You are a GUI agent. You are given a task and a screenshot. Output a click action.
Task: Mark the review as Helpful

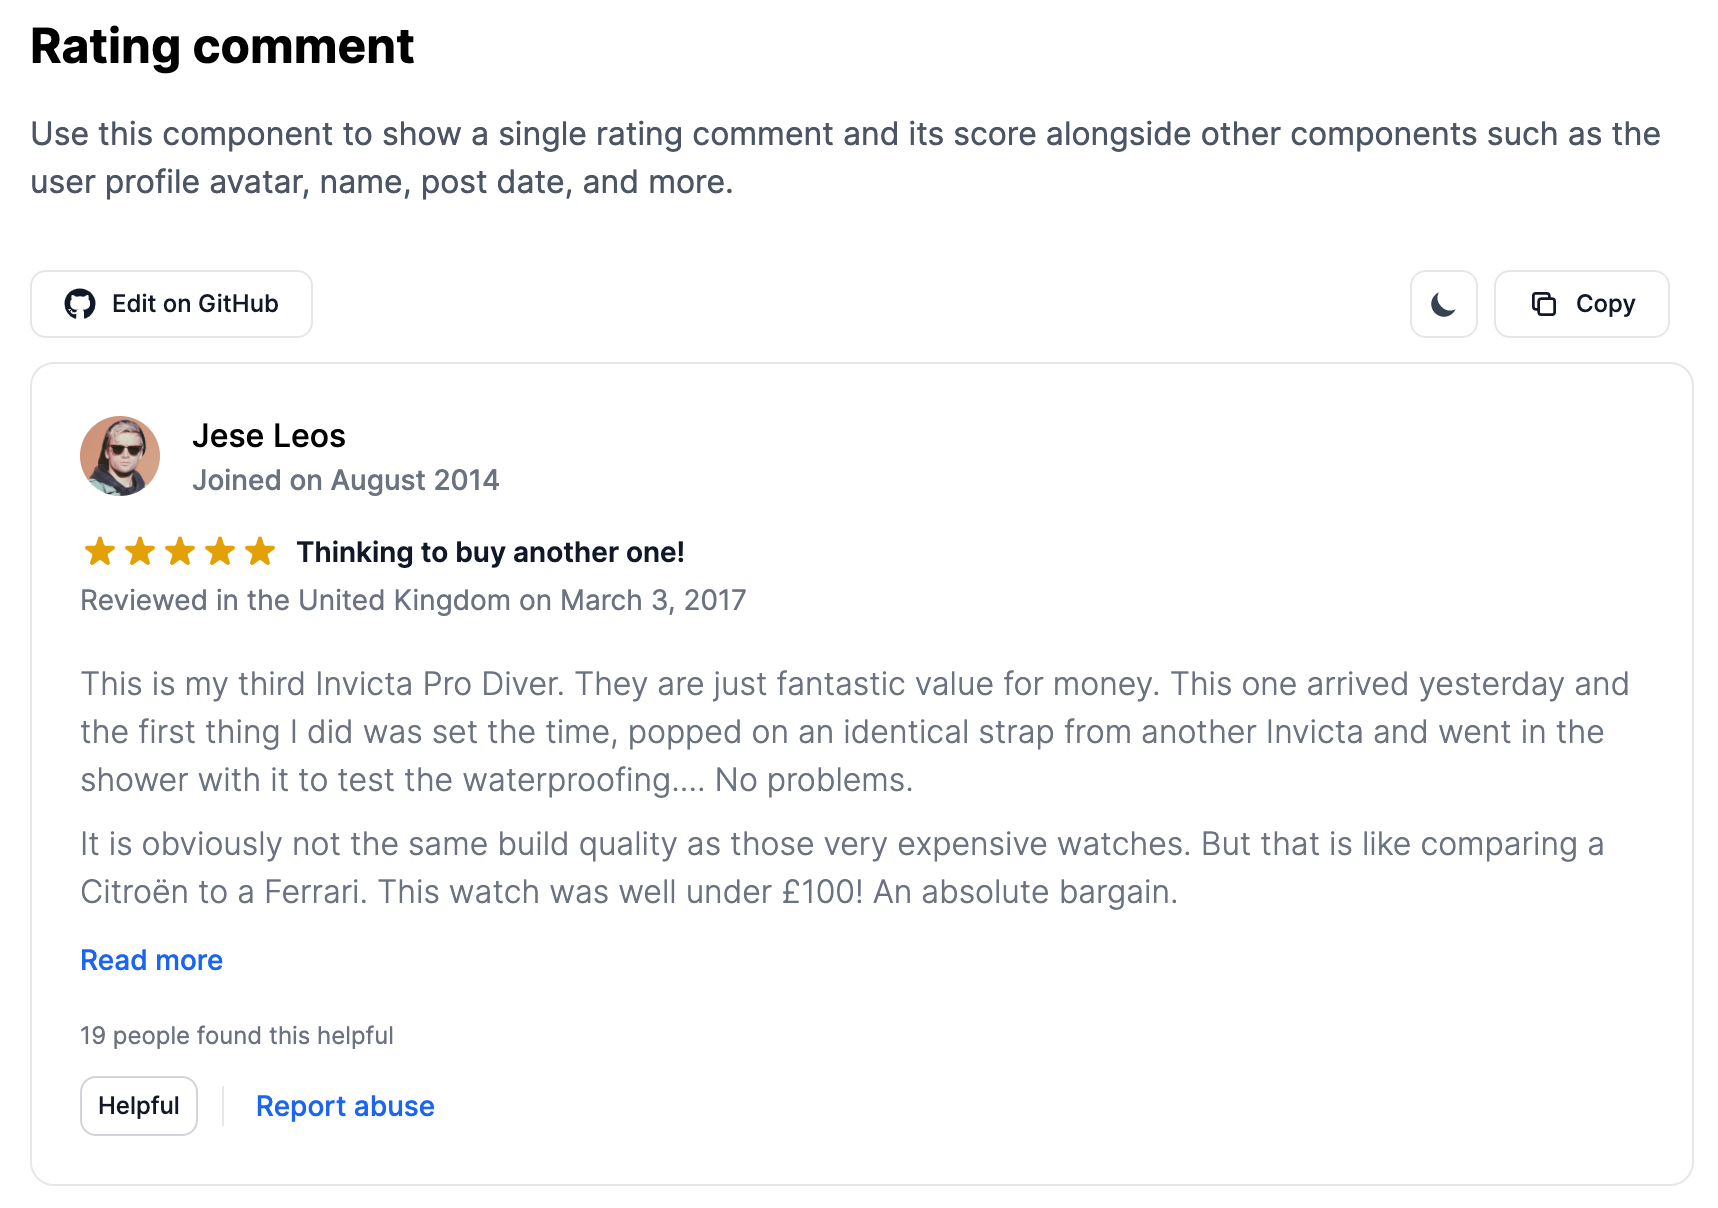point(138,1106)
